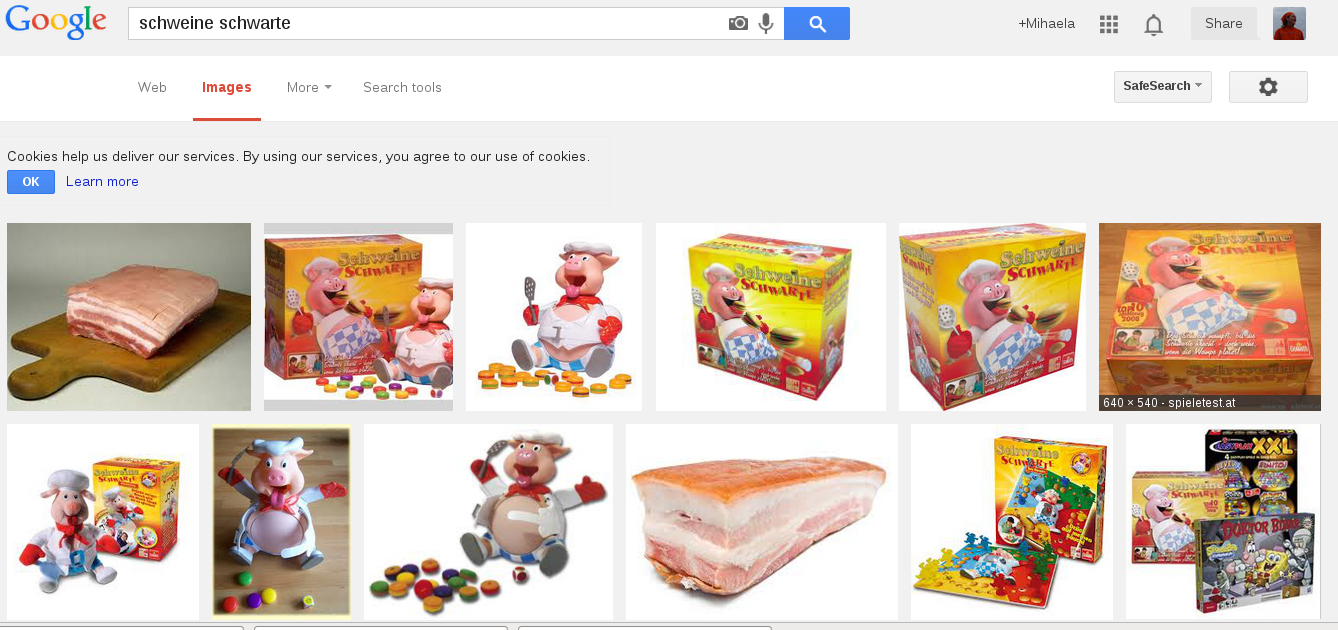Open pork belly on cutting board image
Viewport: 1338px width, 630px height.
click(x=129, y=317)
